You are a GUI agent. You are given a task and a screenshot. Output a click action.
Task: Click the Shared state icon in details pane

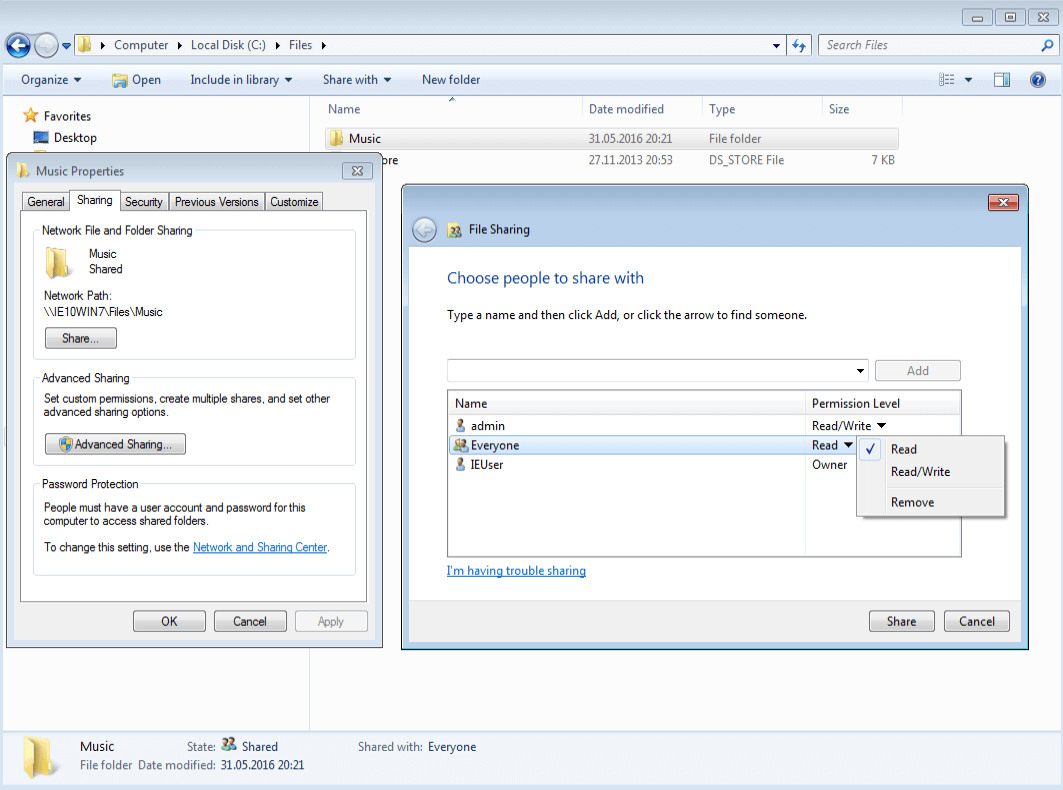tap(228, 746)
